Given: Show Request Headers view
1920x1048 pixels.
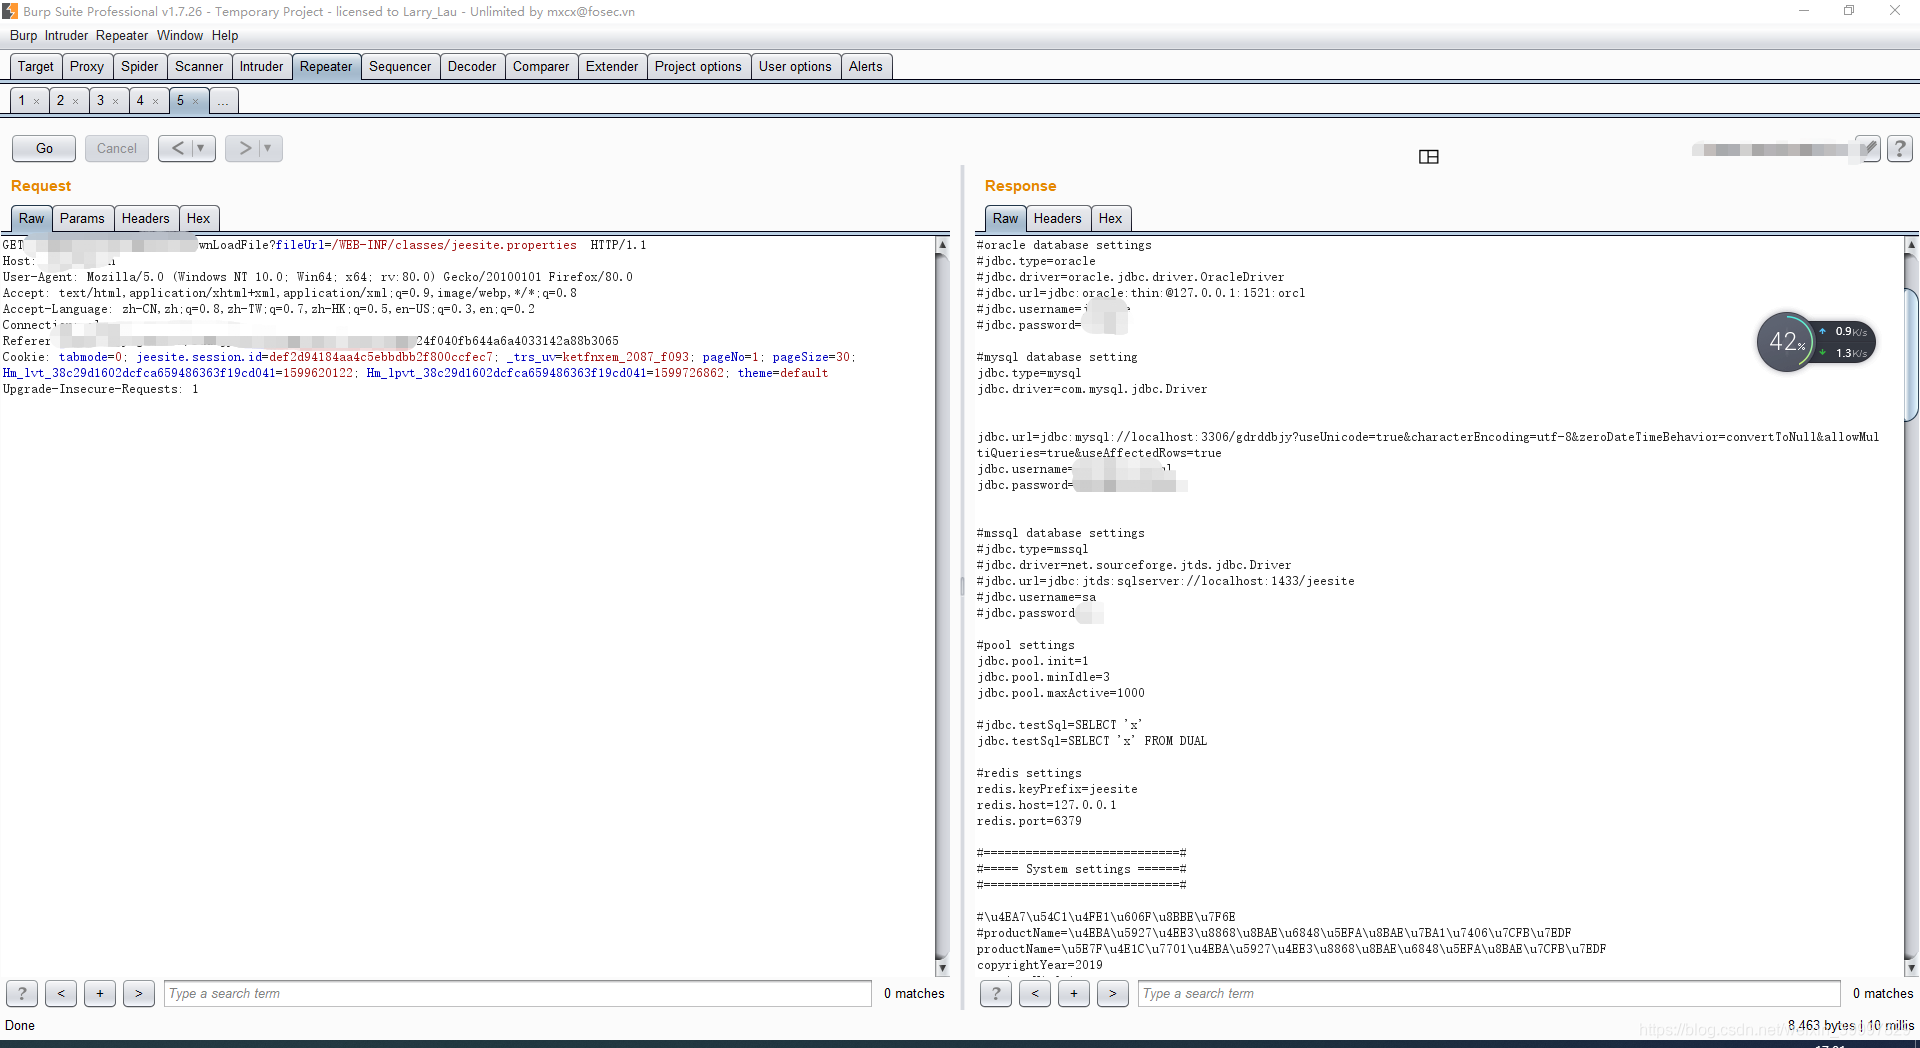Looking at the screenshot, I should pyautogui.click(x=146, y=218).
